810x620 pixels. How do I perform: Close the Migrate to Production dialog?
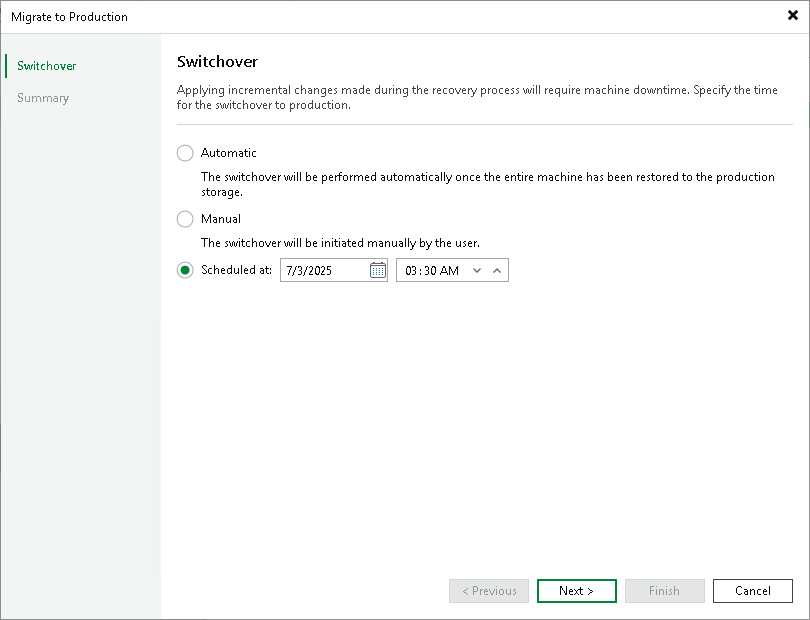click(x=792, y=16)
